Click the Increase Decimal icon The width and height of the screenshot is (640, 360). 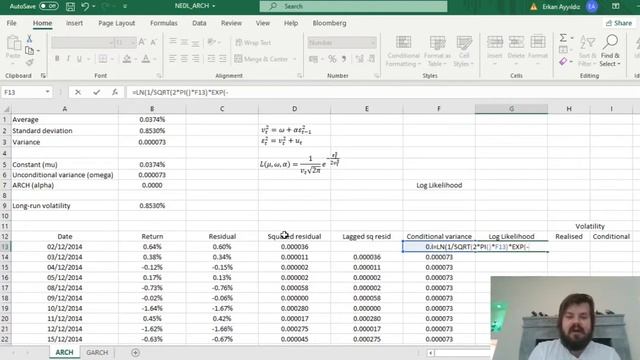point(360,59)
